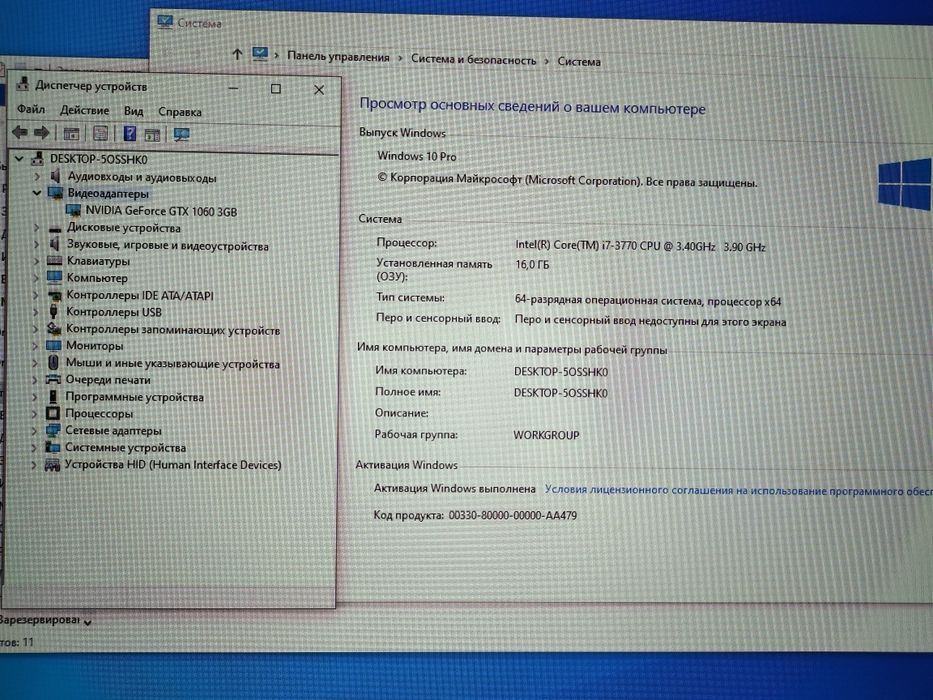Expand the Устройства HID category
933x700 pixels.
coord(34,464)
